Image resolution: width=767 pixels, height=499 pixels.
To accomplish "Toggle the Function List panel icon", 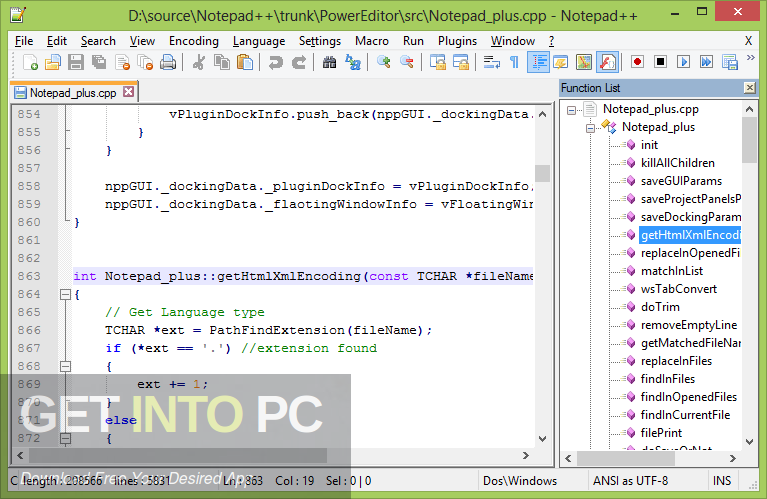I will tap(607, 63).
